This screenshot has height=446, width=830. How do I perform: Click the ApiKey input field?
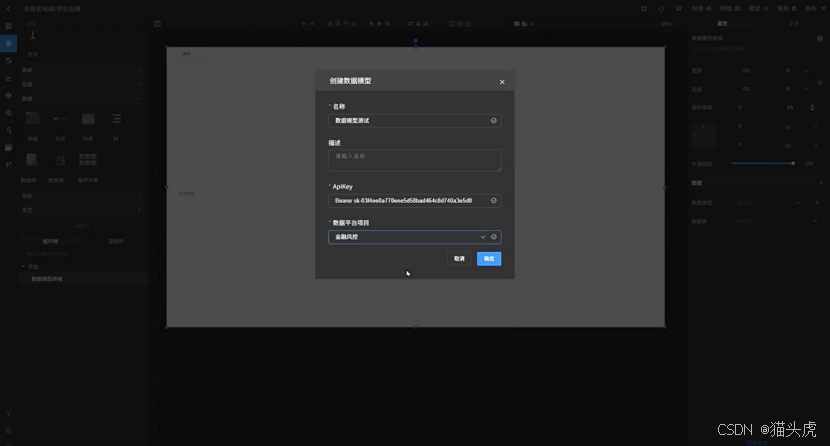coord(414,201)
